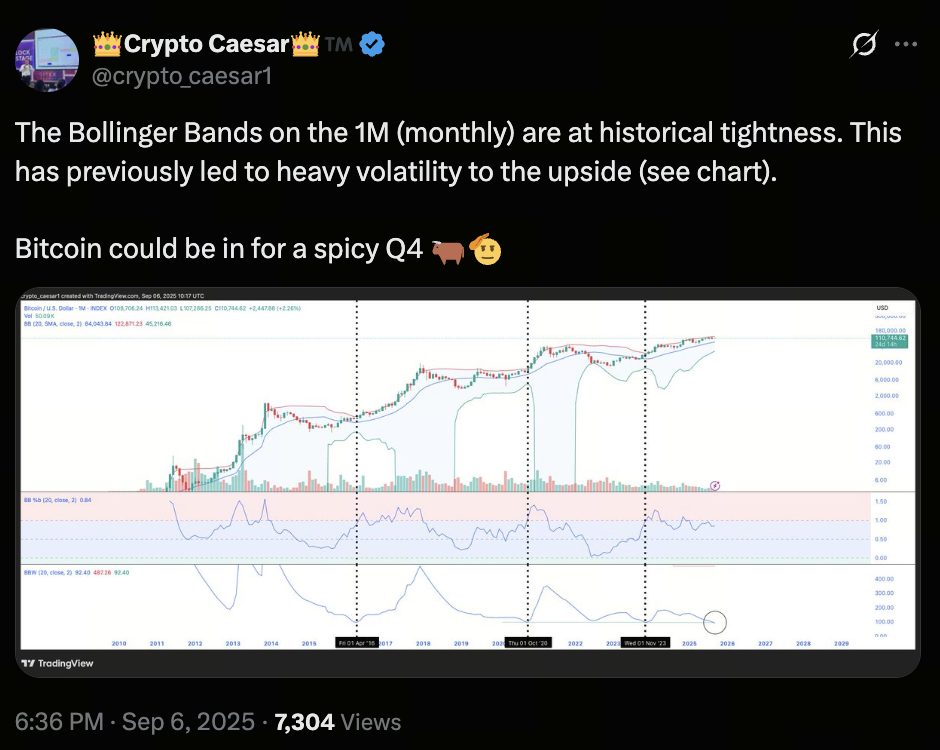This screenshot has height=750, width=940.
Task: Click the purple lightning bolt chart icon
Action: click(x=715, y=486)
